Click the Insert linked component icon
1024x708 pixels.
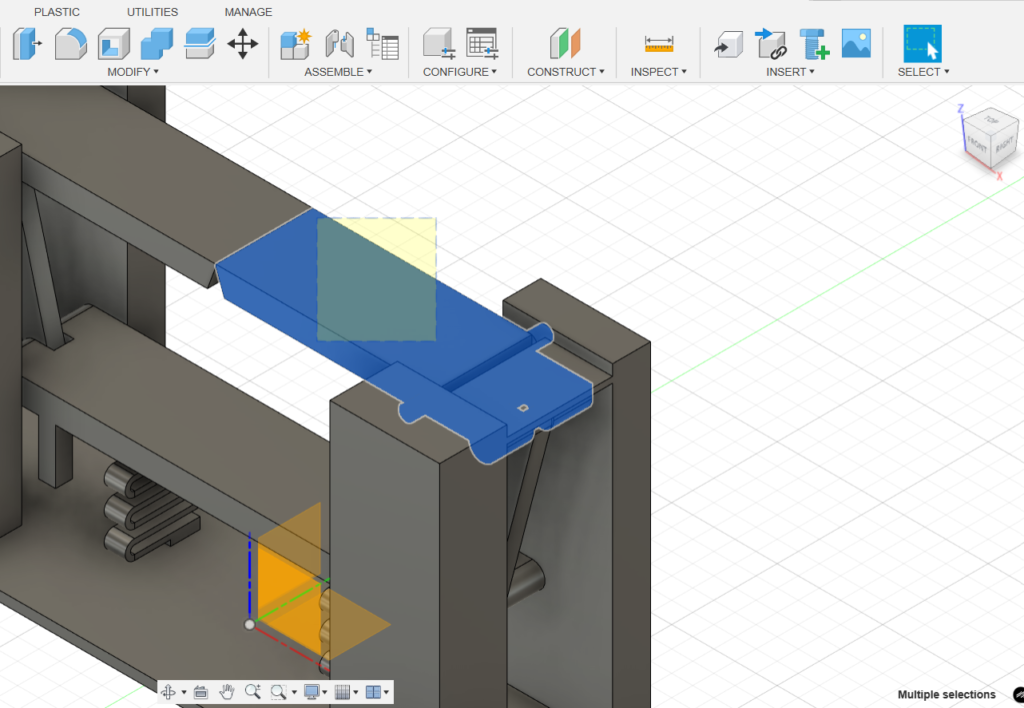coord(771,44)
